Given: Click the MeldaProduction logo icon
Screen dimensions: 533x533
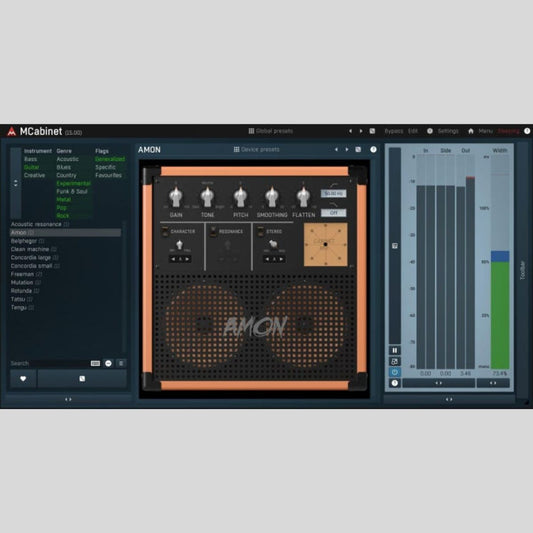Looking at the screenshot, I should [12, 131].
